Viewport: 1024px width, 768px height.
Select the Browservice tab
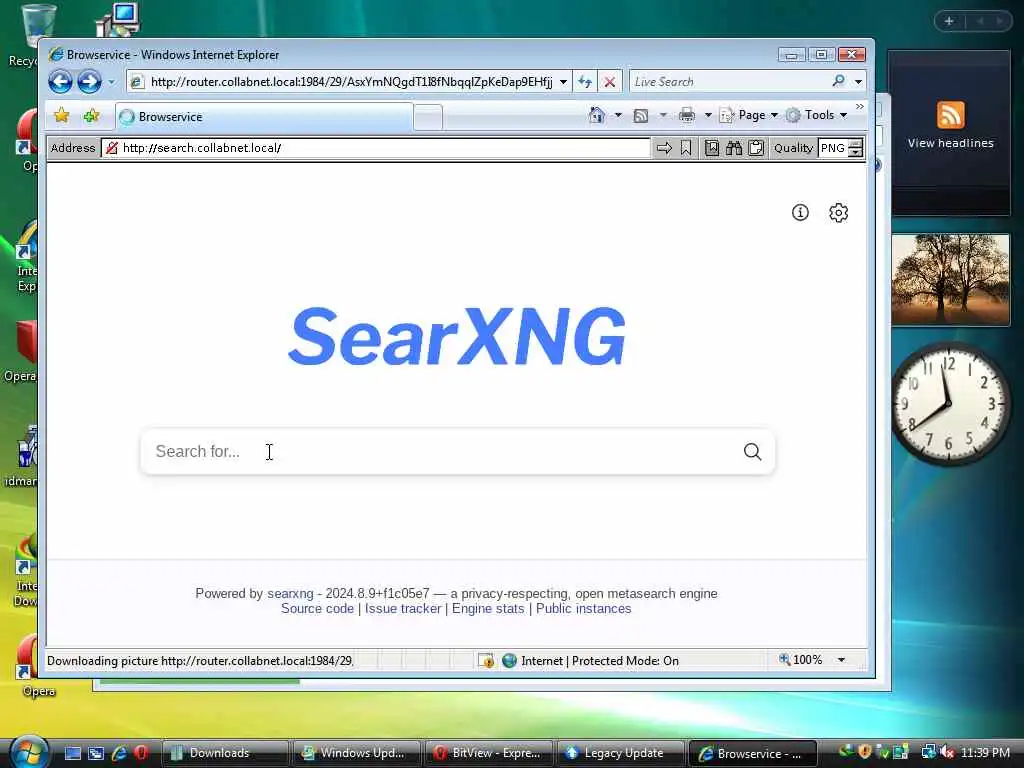click(x=264, y=116)
